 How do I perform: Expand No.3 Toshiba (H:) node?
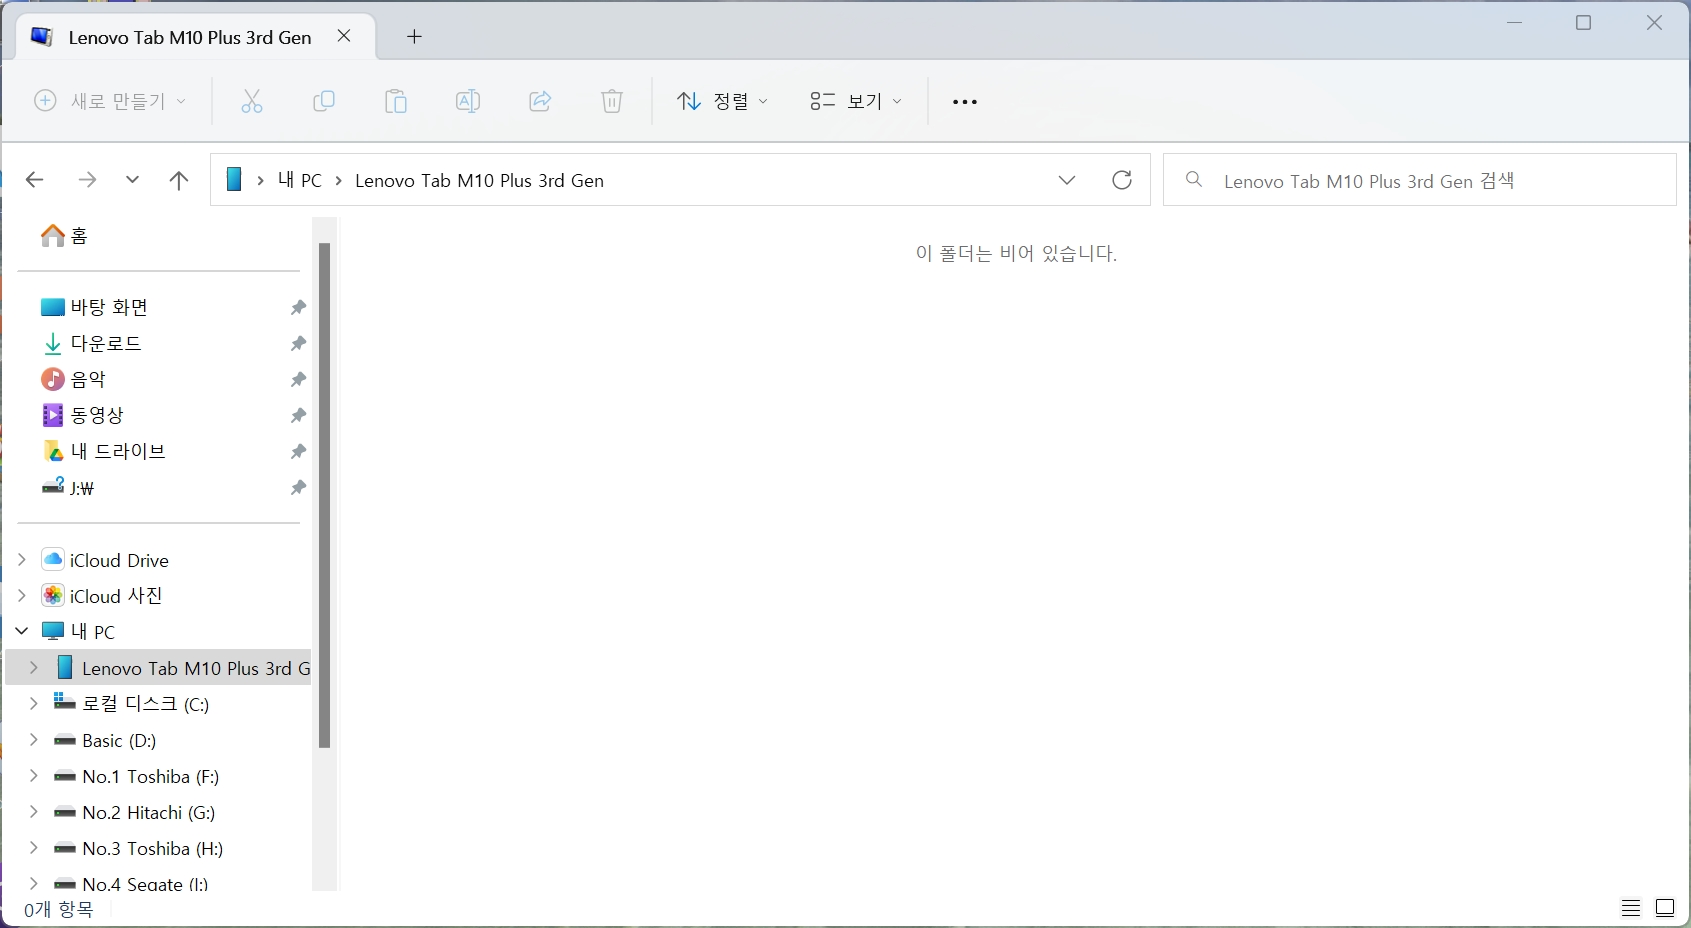(x=34, y=848)
